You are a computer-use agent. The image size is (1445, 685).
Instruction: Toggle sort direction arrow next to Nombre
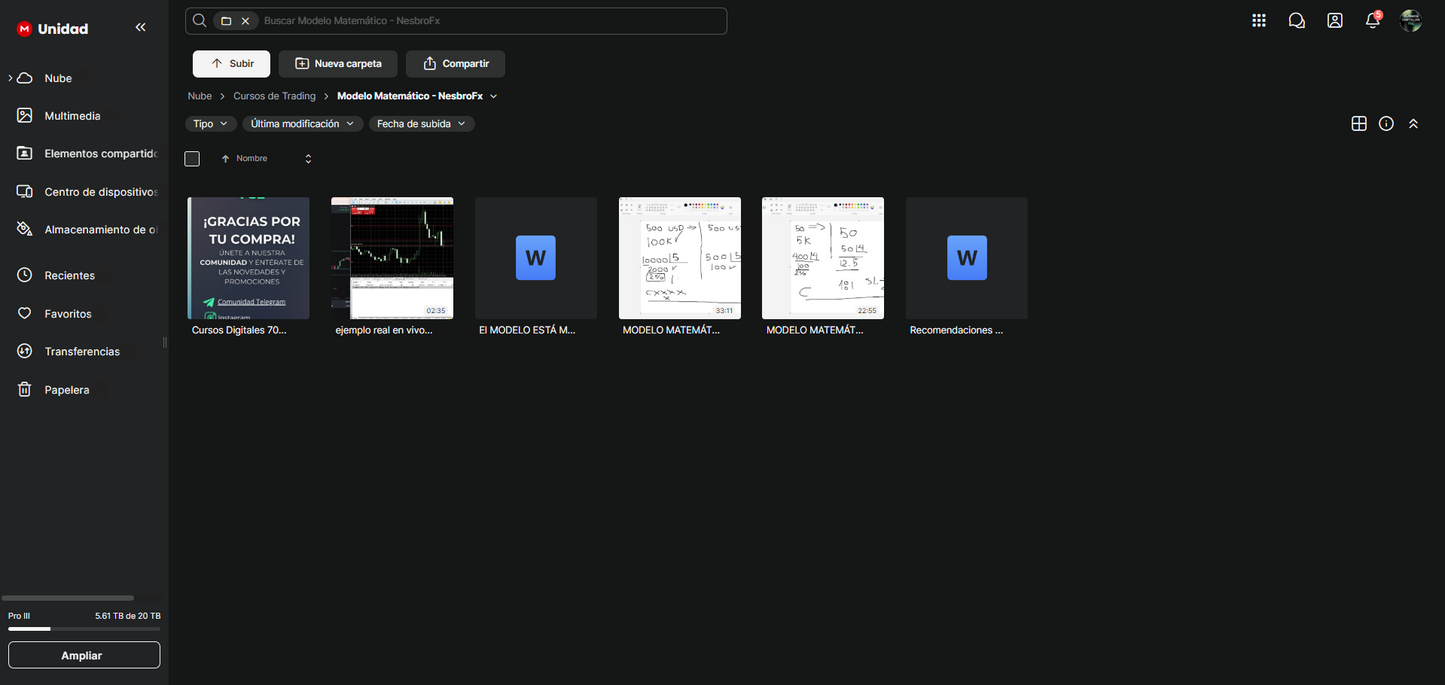226,159
